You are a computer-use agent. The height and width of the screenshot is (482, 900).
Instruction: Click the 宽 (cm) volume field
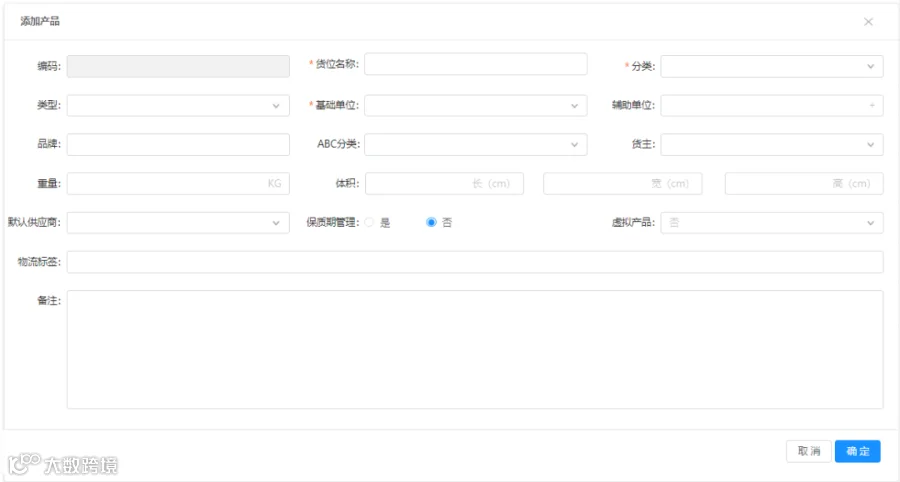pyautogui.click(x=623, y=184)
